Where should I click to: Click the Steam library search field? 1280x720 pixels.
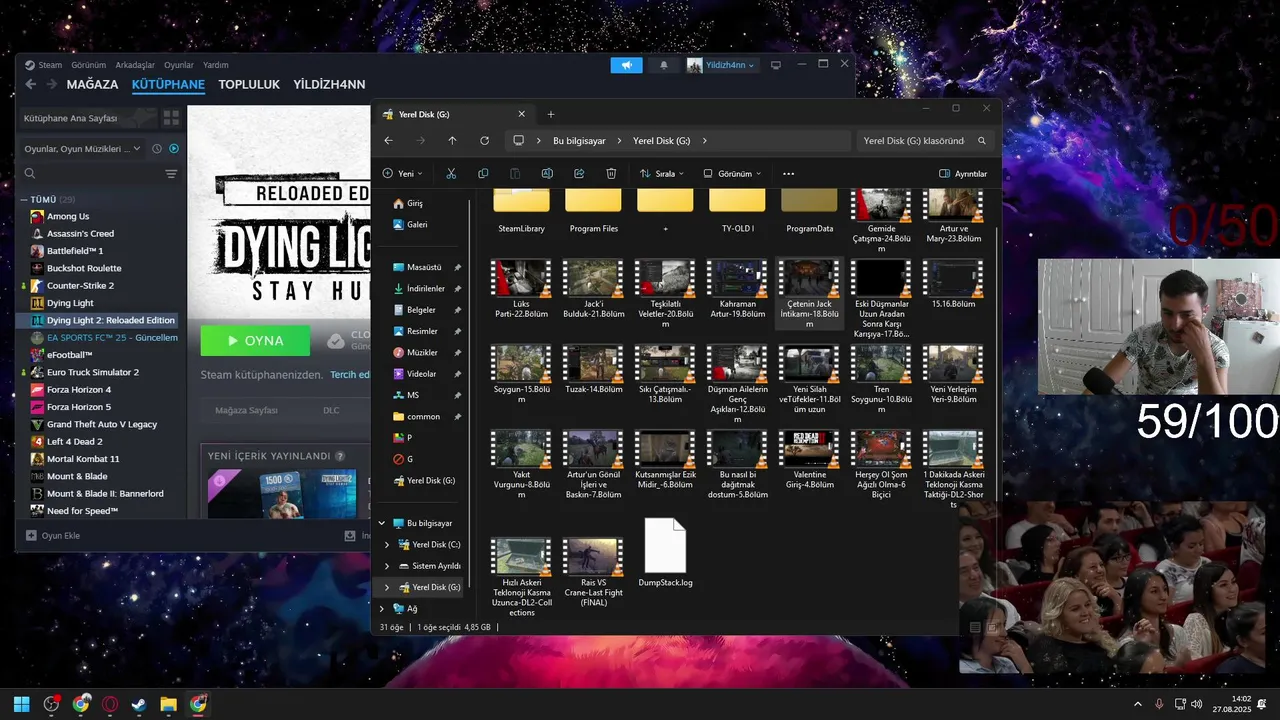95,174
